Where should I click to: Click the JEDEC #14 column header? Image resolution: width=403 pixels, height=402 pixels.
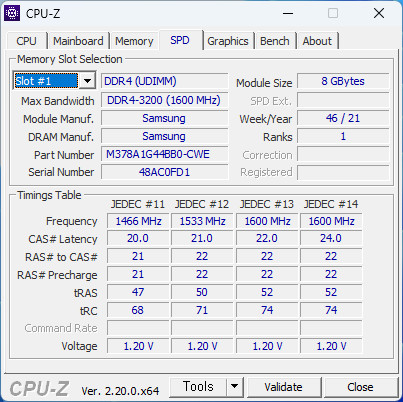coord(331,204)
